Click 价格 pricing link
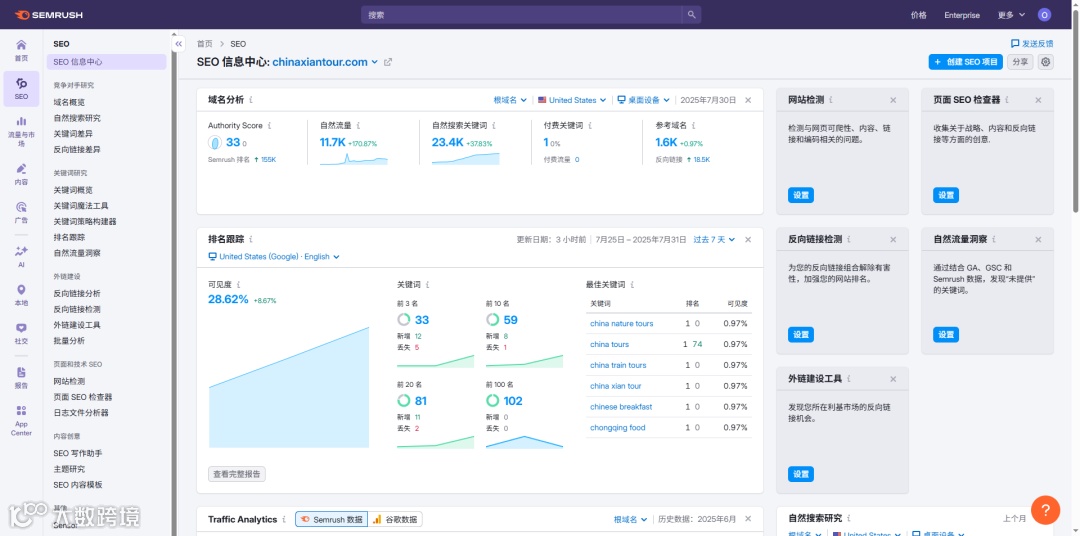Image resolution: width=1080 pixels, height=536 pixels. 918,15
